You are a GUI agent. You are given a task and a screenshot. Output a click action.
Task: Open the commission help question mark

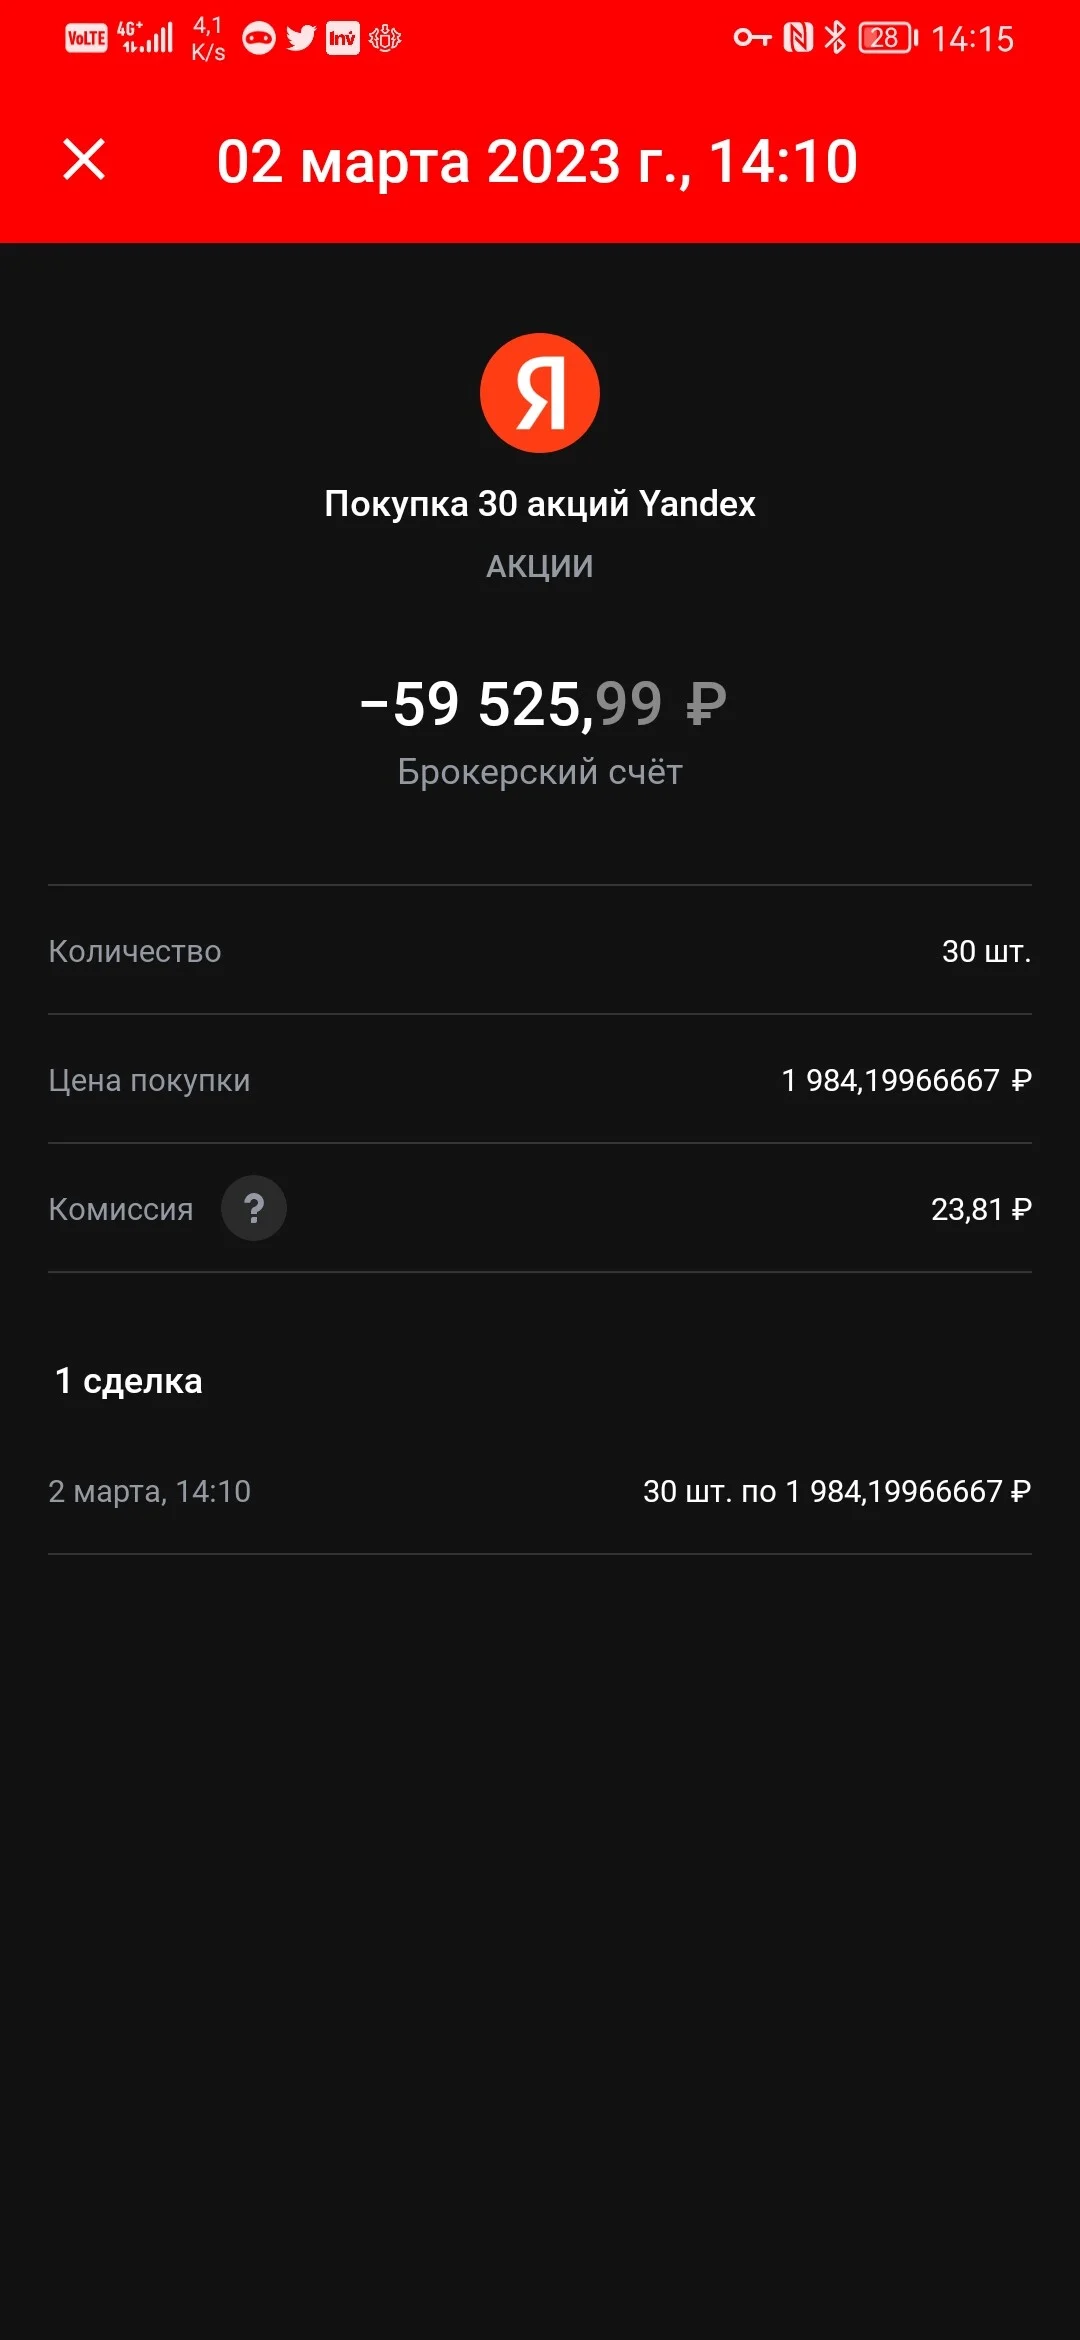pyautogui.click(x=254, y=1208)
